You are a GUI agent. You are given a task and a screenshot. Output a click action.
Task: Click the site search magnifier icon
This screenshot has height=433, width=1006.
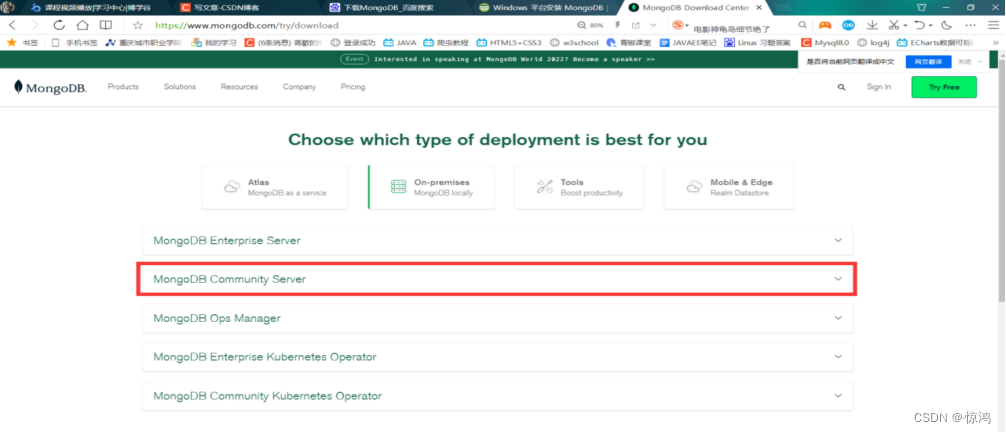click(x=841, y=87)
